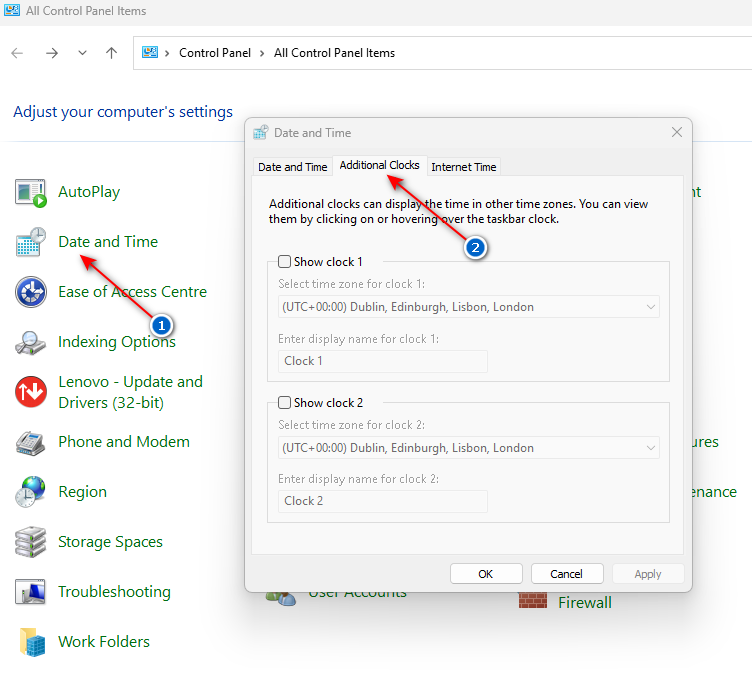The height and width of the screenshot is (698, 752).
Task: Go back with the back arrow
Action: point(17,53)
